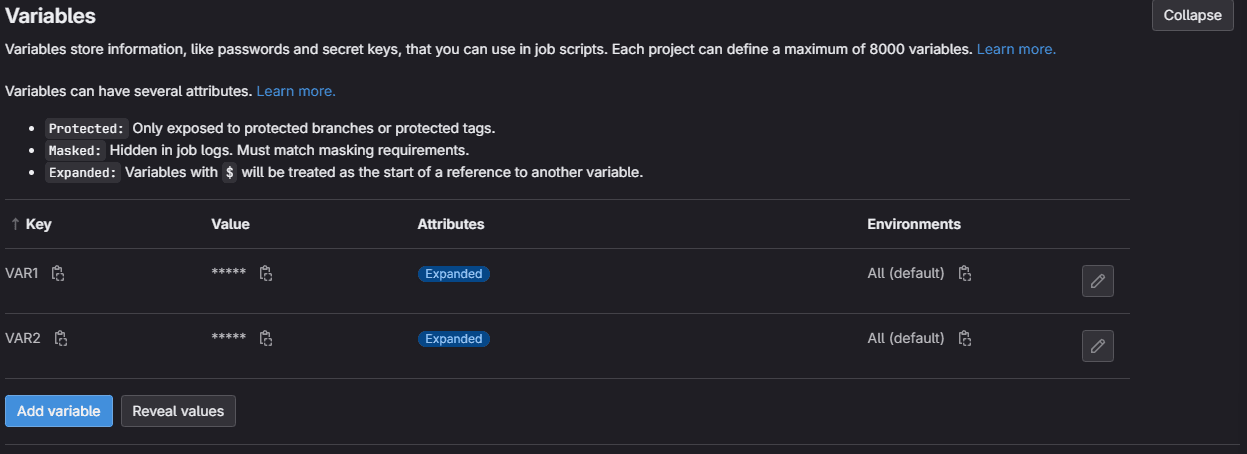Copy the VAR2 masked value
This screenshot has width=1247, height=454.
266,338
